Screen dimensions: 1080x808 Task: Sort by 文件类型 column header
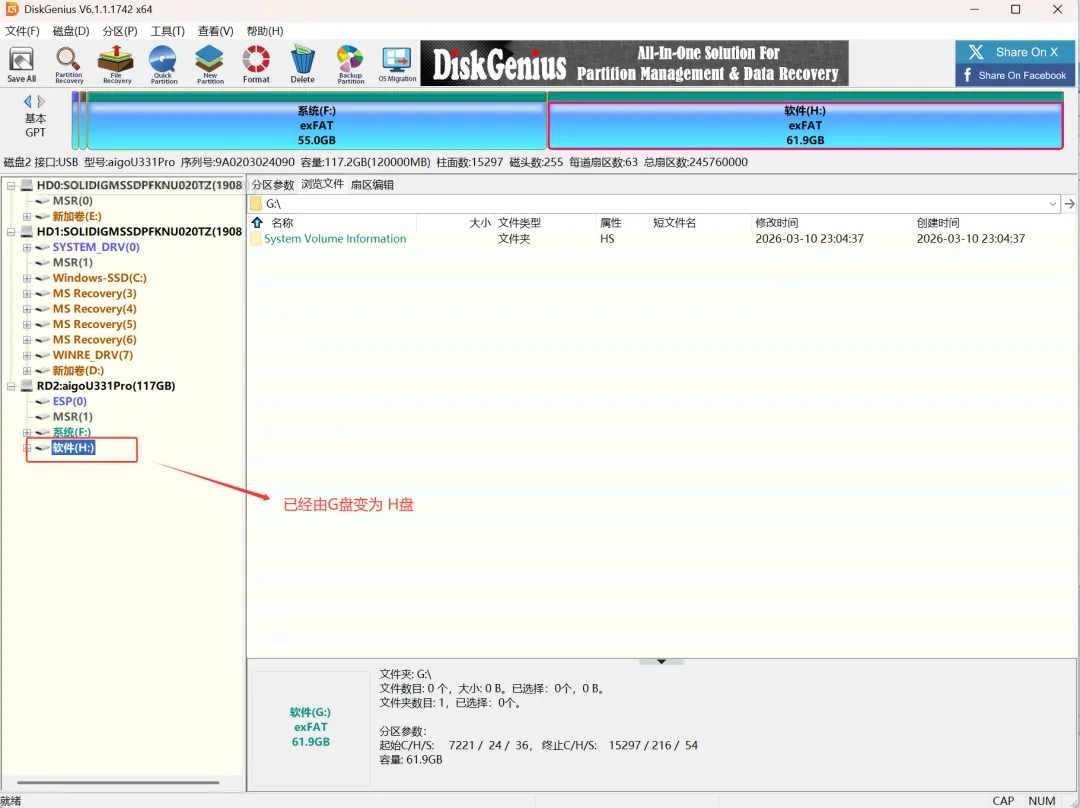[x=519, y=222]
